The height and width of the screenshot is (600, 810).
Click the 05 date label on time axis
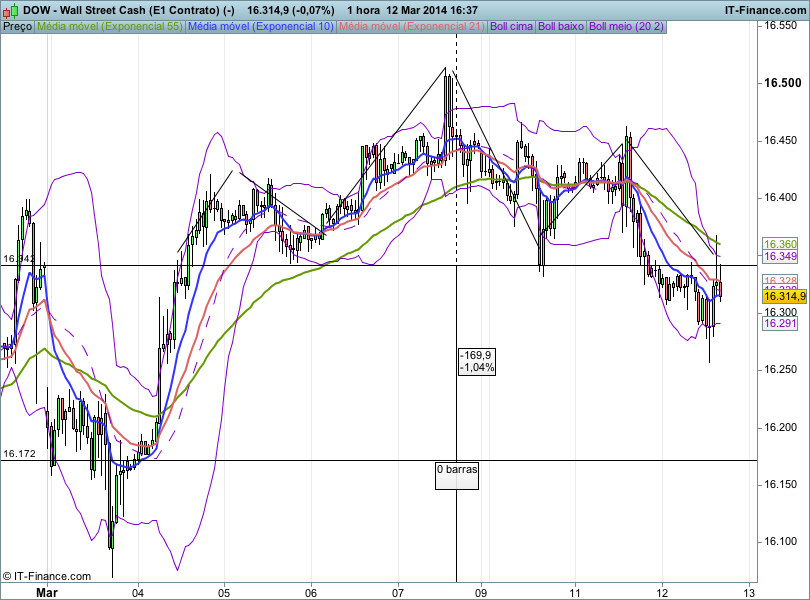(x=224, y=592)
